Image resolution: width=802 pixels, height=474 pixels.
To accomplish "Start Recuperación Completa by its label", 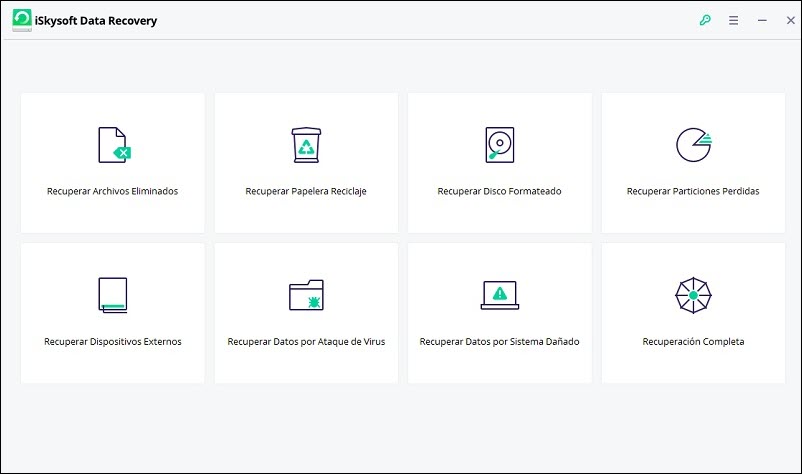I will [x=692, y=342].
